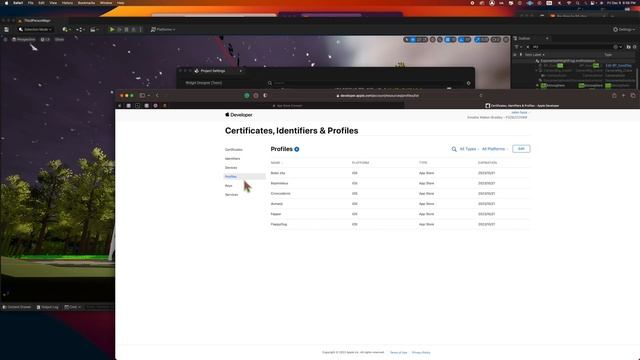The height and width of the screenshot is (360, 640).
Task: Open the Unreal Settings dropdown
Action: pos(624,29)
